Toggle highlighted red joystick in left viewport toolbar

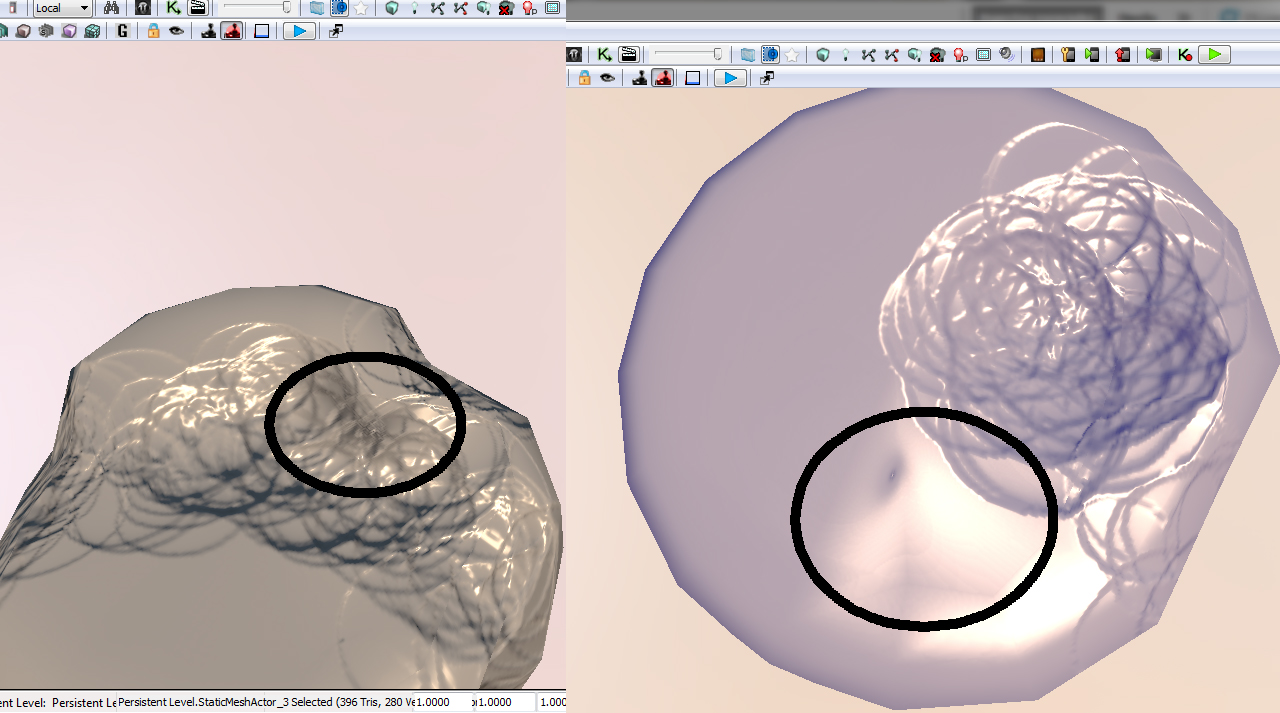click(231, 31)
